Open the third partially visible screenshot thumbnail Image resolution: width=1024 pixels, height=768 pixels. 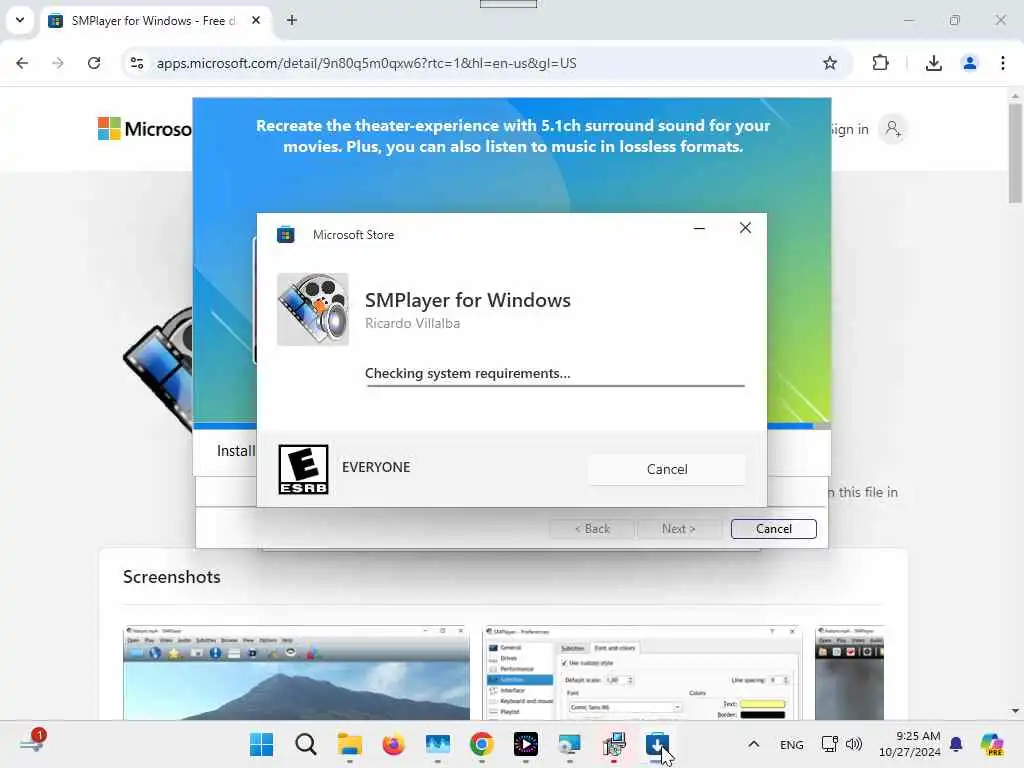coord(850,673)
